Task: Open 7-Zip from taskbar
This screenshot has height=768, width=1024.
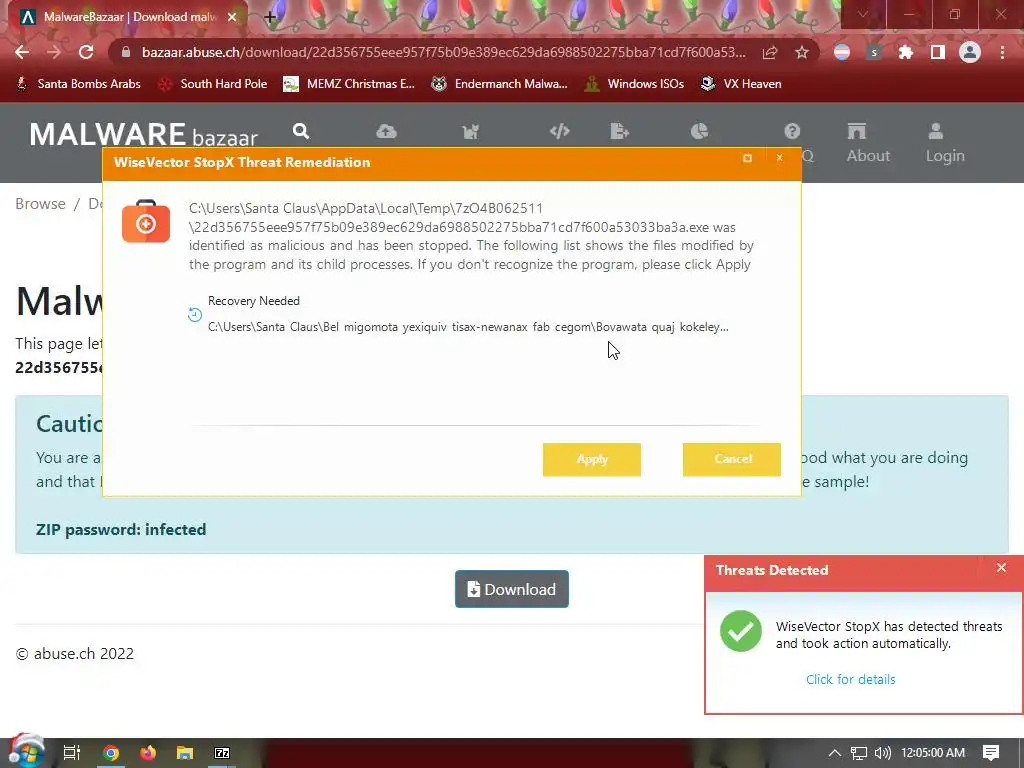Action: pyautogui.click(x=222, y=753)
